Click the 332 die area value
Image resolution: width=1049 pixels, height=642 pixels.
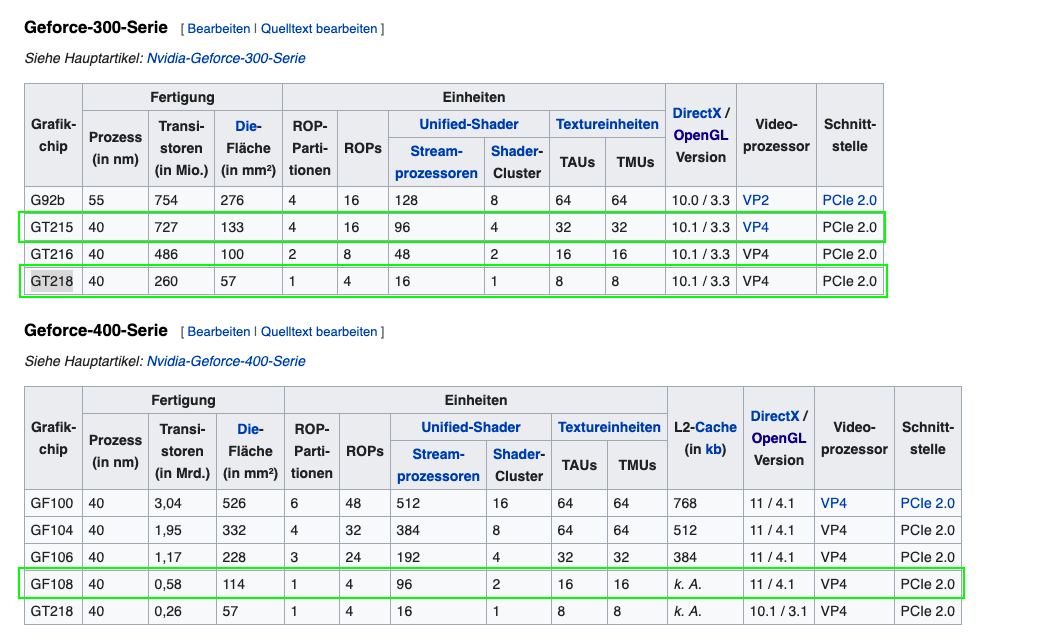pos(234,530)
